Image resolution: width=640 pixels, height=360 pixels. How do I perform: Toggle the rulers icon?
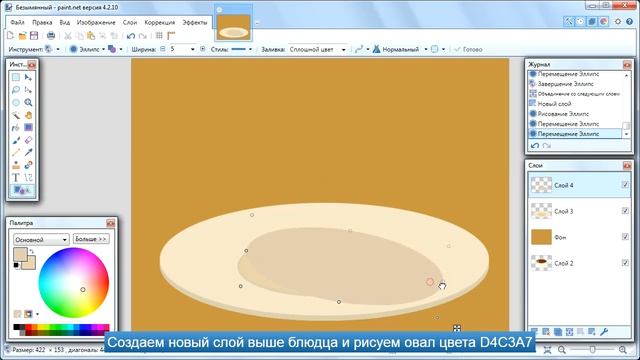click(x=171, y=36)
